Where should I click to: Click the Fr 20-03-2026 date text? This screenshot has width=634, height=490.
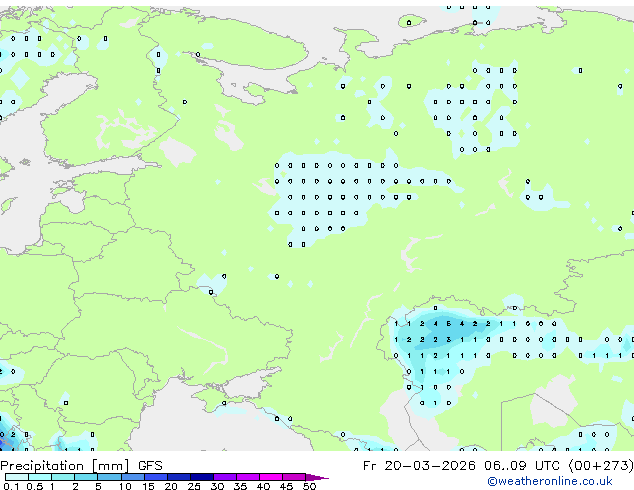(419, 466)
